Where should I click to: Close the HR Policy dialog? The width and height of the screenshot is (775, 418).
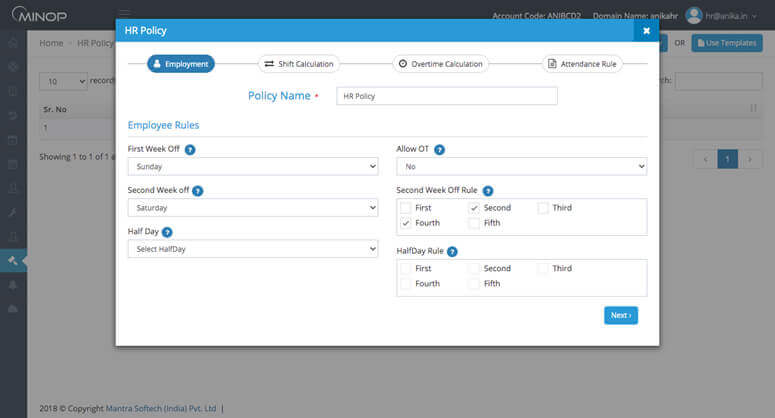click(646, 31)
